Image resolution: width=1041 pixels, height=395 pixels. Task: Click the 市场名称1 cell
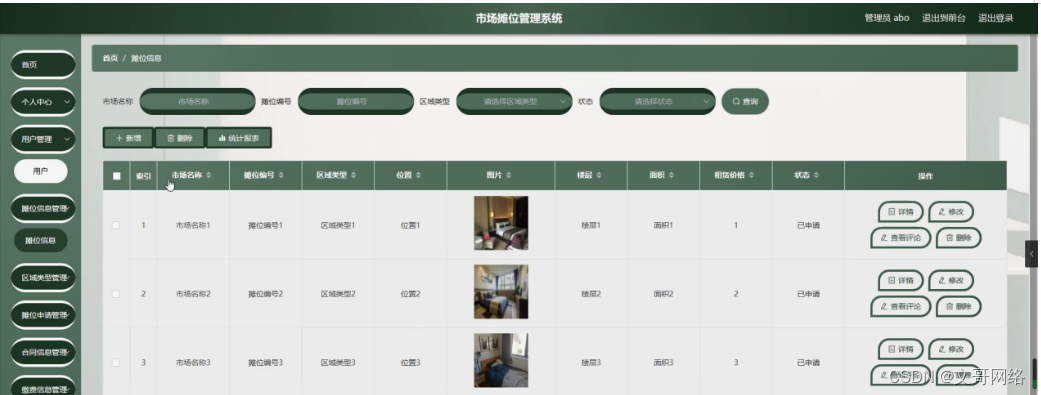(193, 225)
